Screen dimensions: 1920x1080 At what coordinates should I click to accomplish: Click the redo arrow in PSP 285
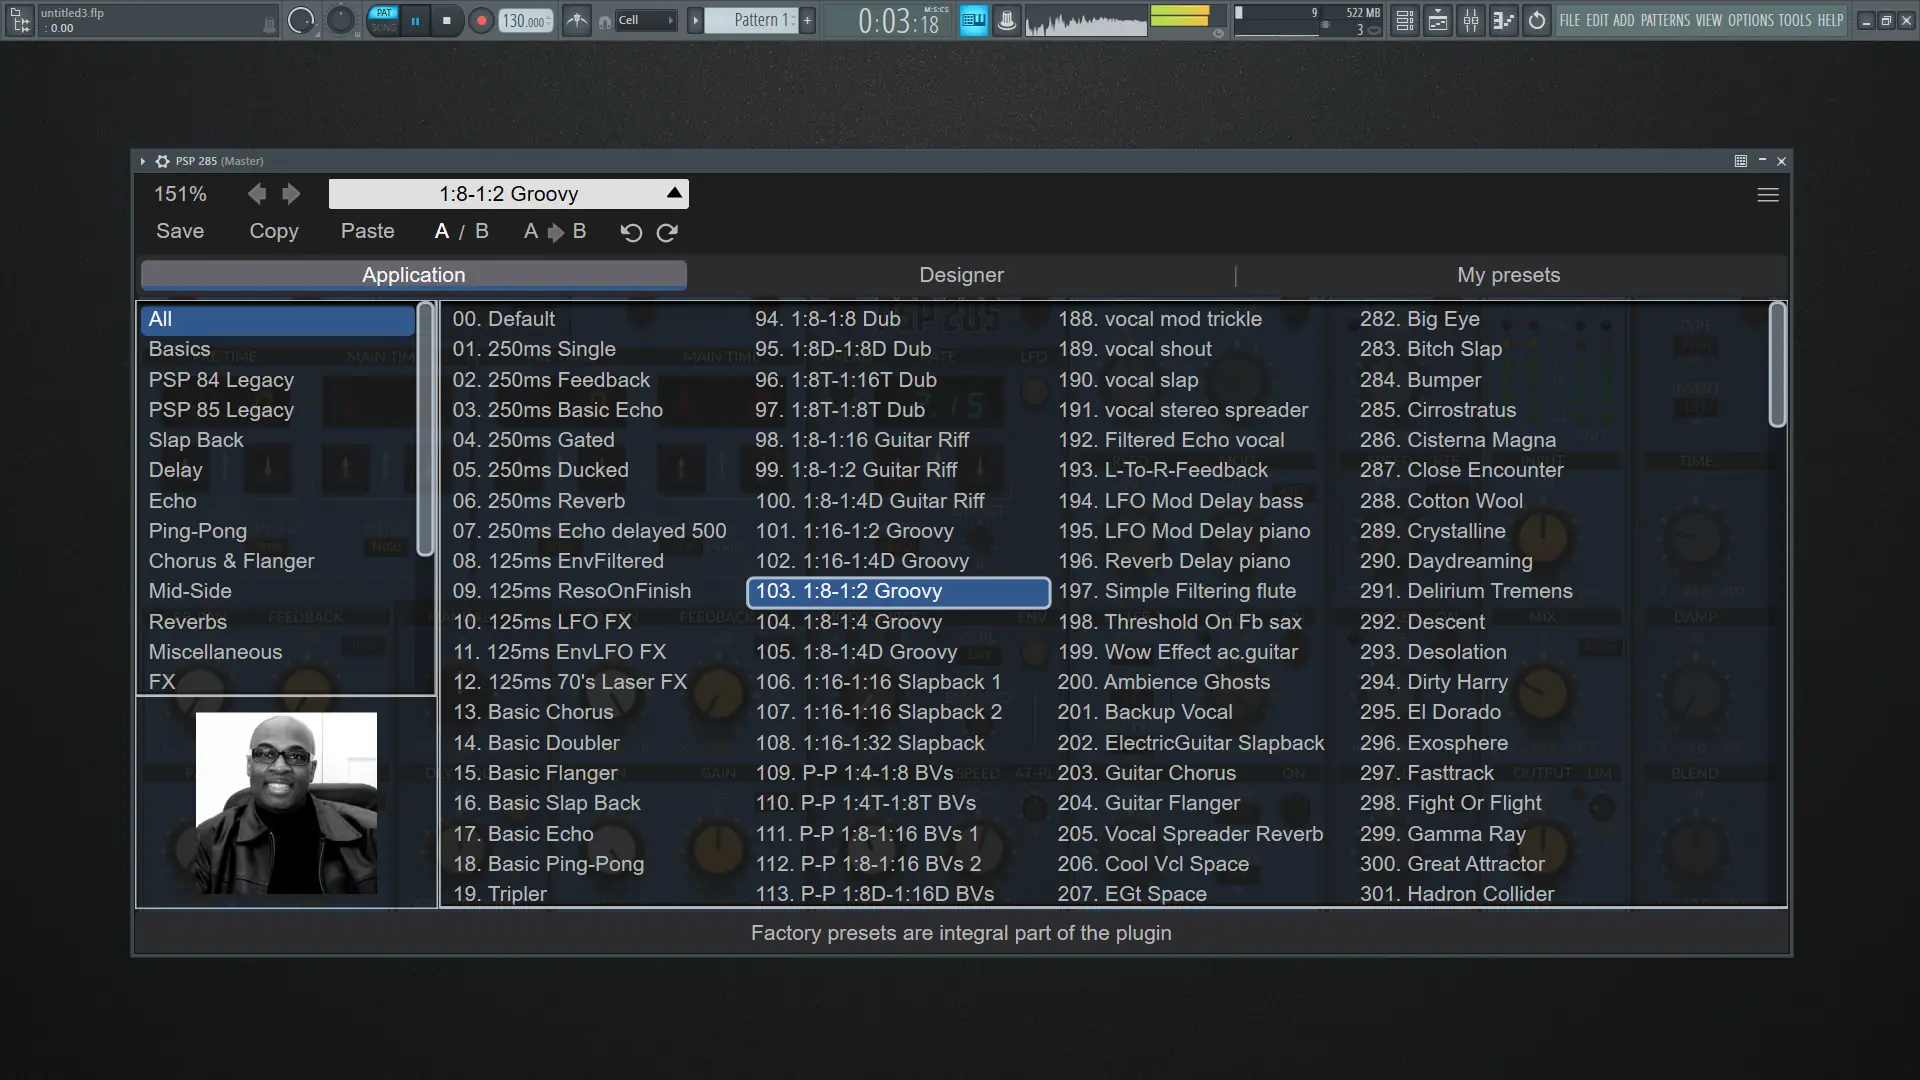point(667,232)
